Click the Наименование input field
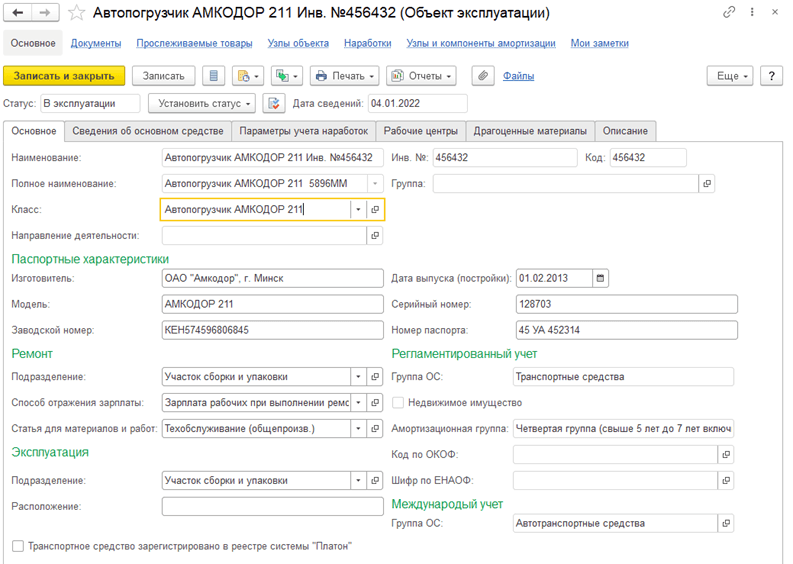Image resolution: width=793 pixels, height=564 pixels. pyautogui.click(x=273, y=158)
